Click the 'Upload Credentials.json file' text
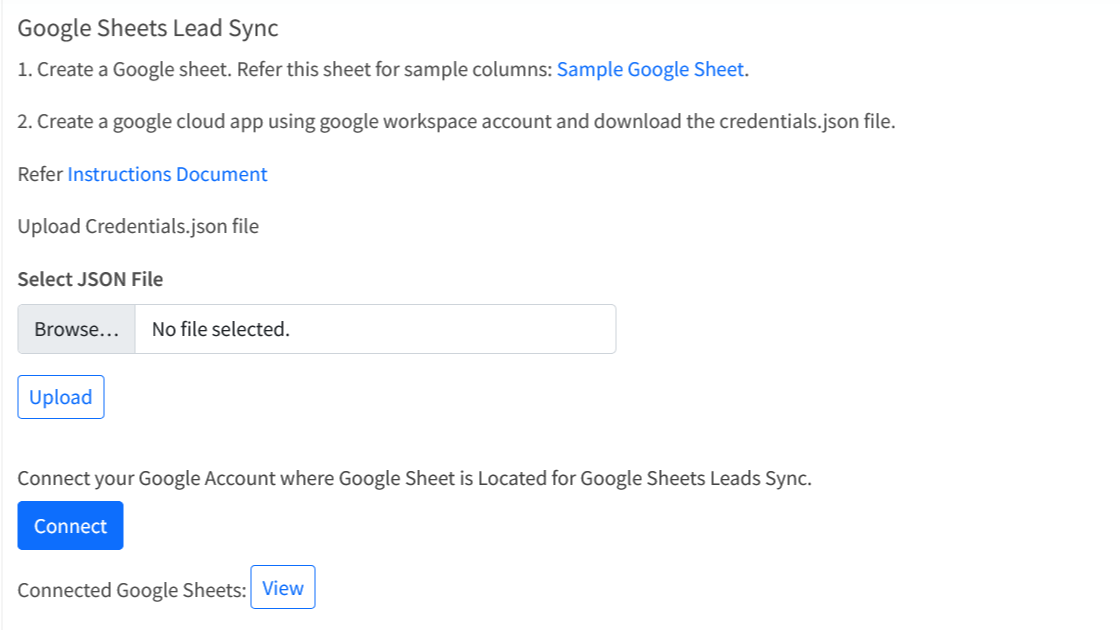This screenshot has width=1120, height=630. [x=138, y=226]
